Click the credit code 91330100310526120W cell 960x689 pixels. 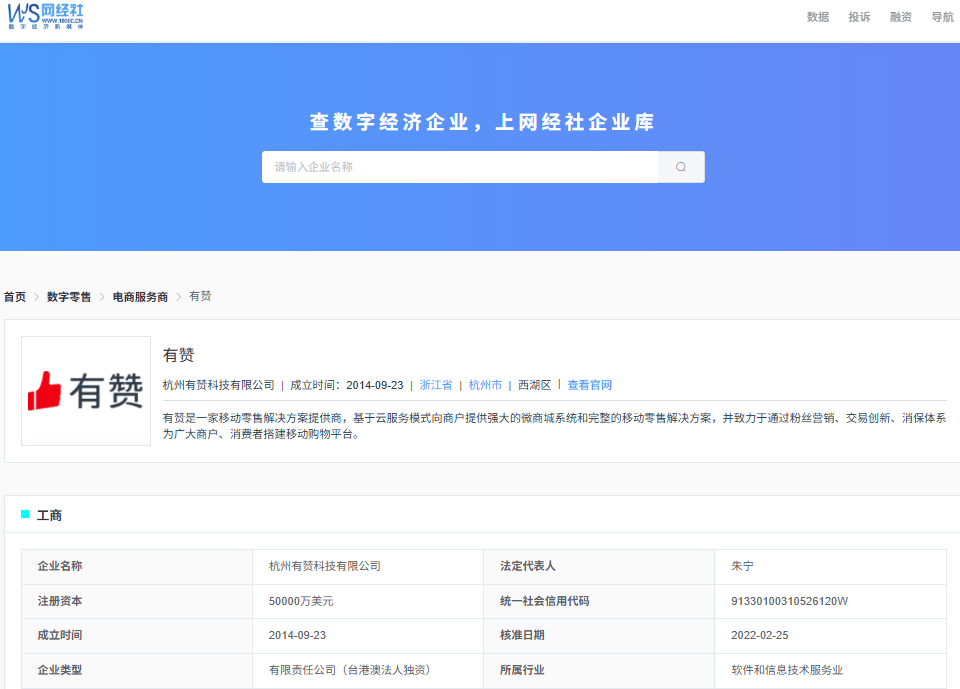click(x=789, y=601)
